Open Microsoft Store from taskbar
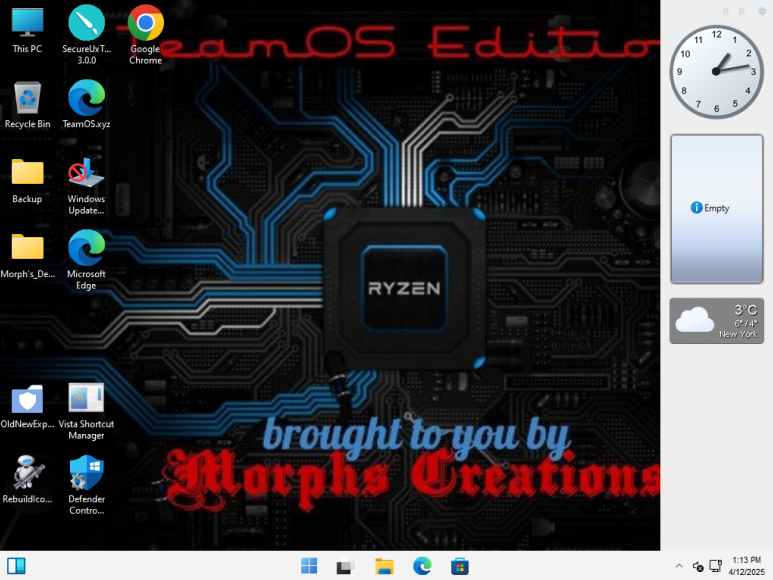 tap(459, 566)
